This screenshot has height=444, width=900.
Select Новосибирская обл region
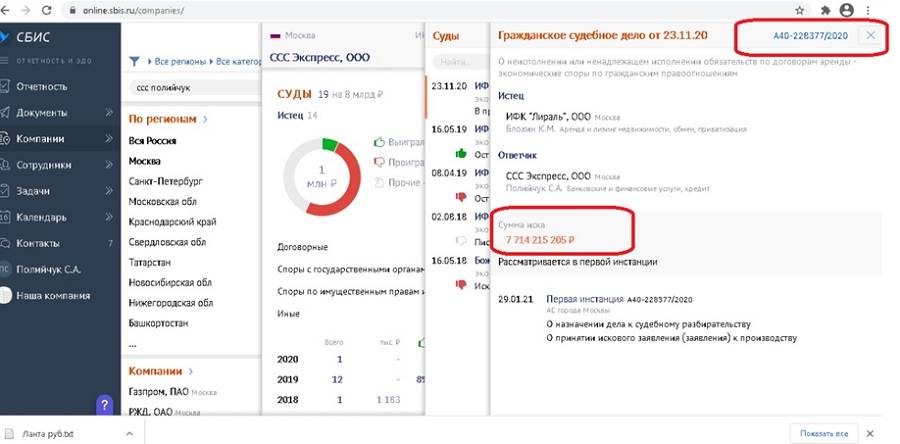pyautogui.click(x=170, y=283)
